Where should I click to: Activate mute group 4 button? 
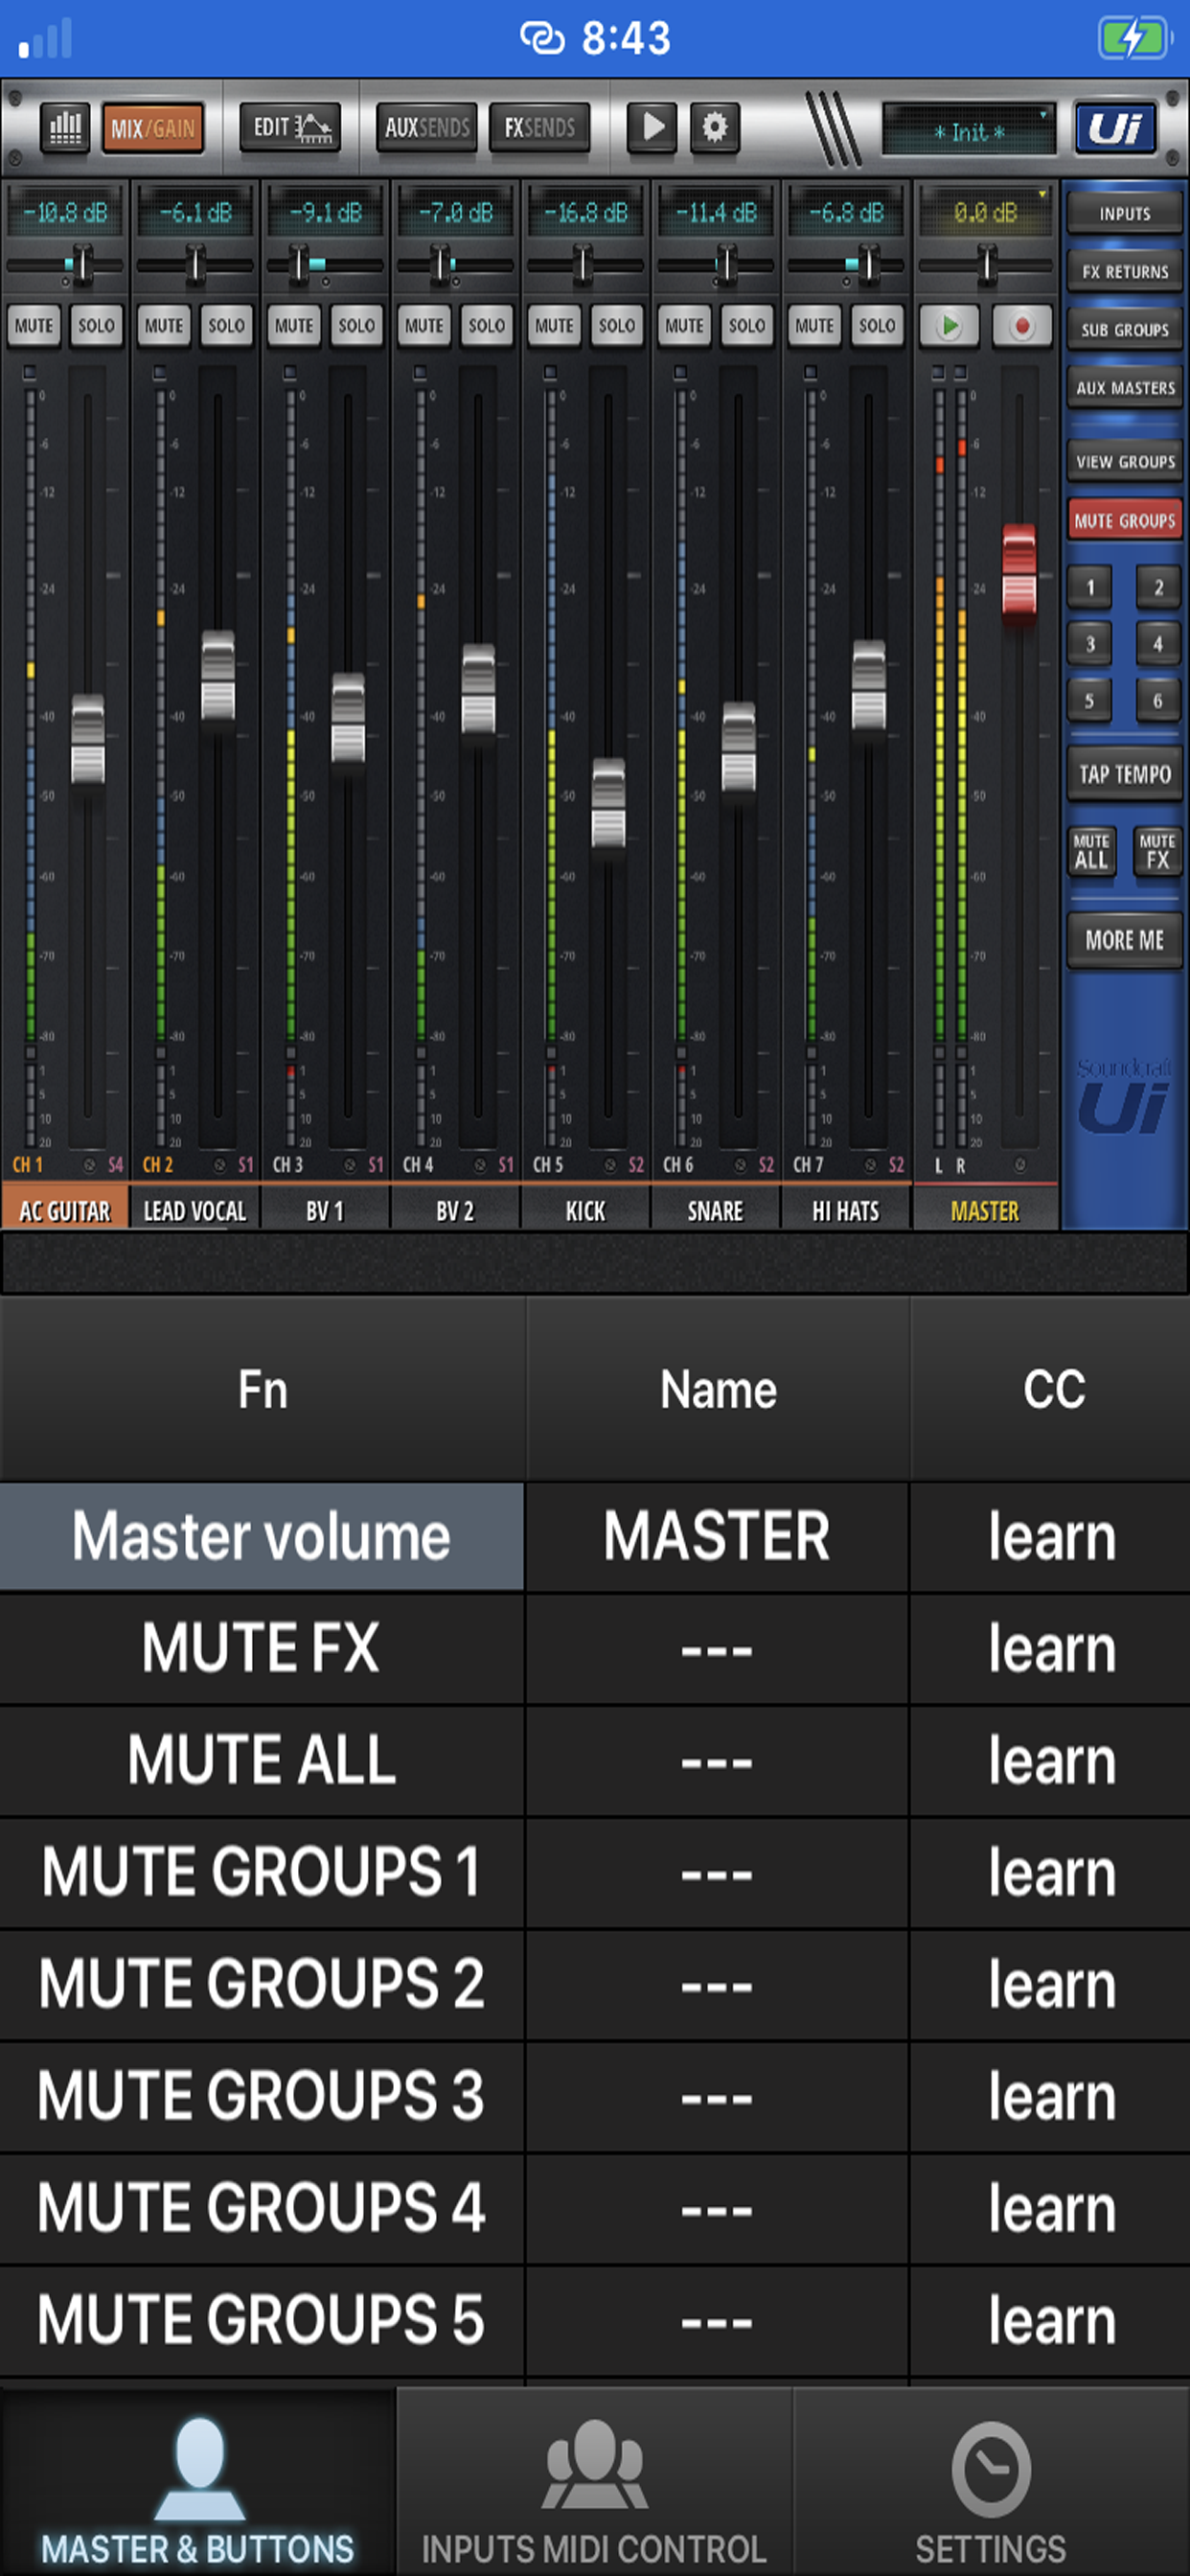tap(1157, 644)
